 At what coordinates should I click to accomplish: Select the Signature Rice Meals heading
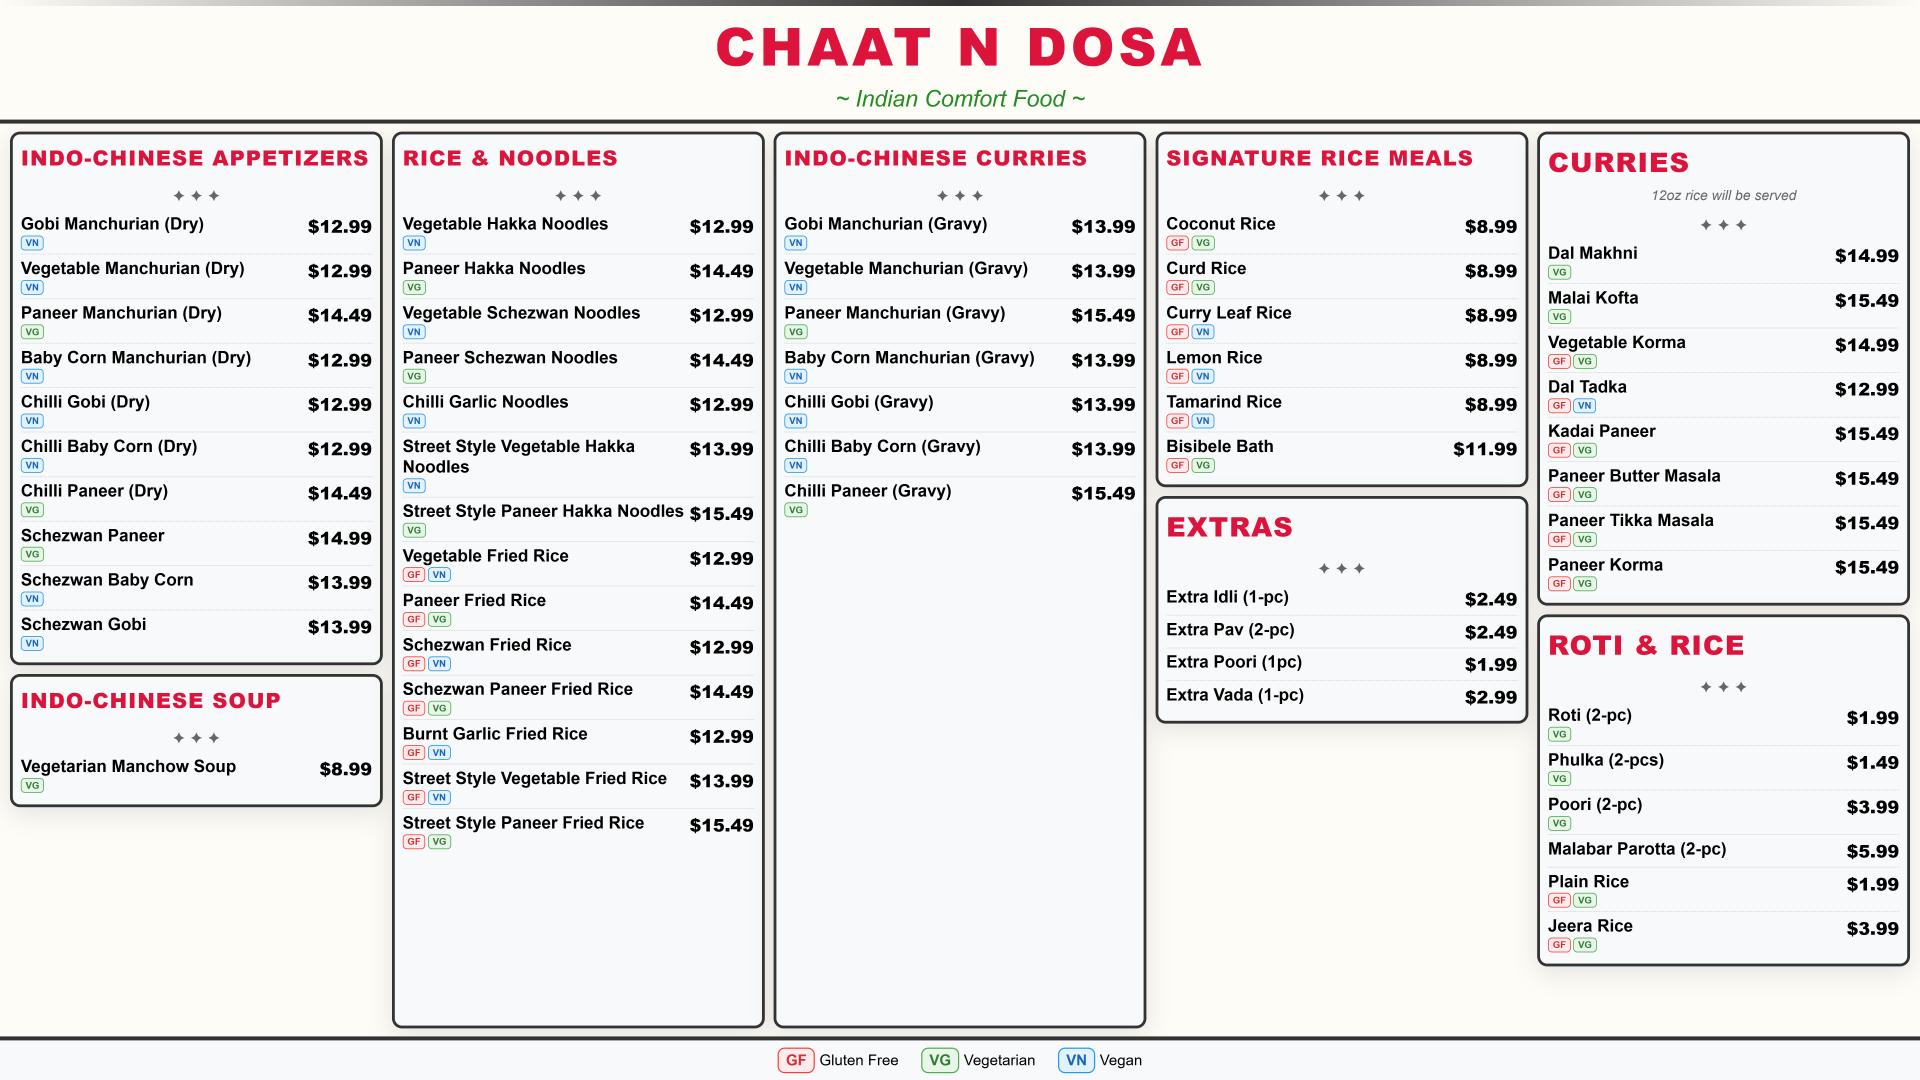coord(1319,158)
